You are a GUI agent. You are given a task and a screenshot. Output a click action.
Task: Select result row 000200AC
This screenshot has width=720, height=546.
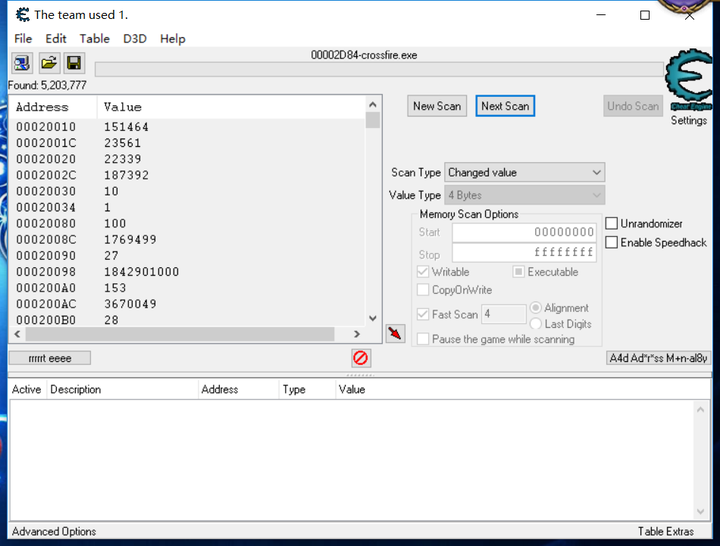(187, 304)
